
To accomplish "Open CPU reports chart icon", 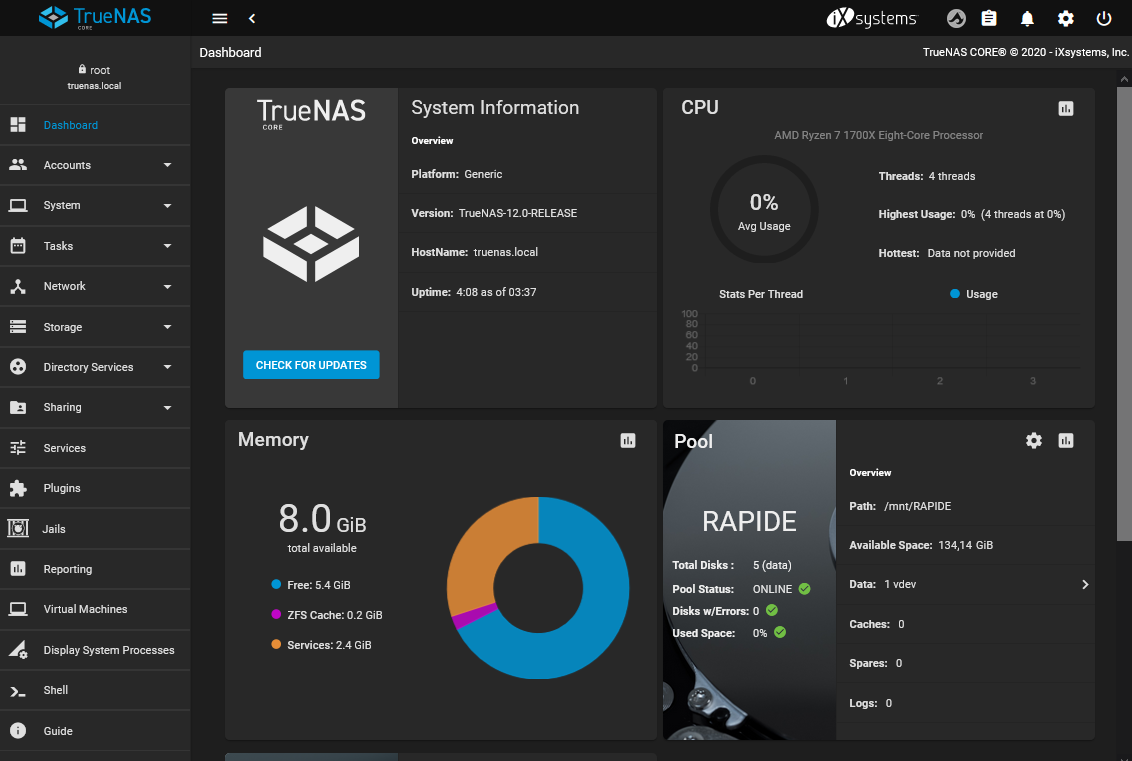I will point(1066,108).
